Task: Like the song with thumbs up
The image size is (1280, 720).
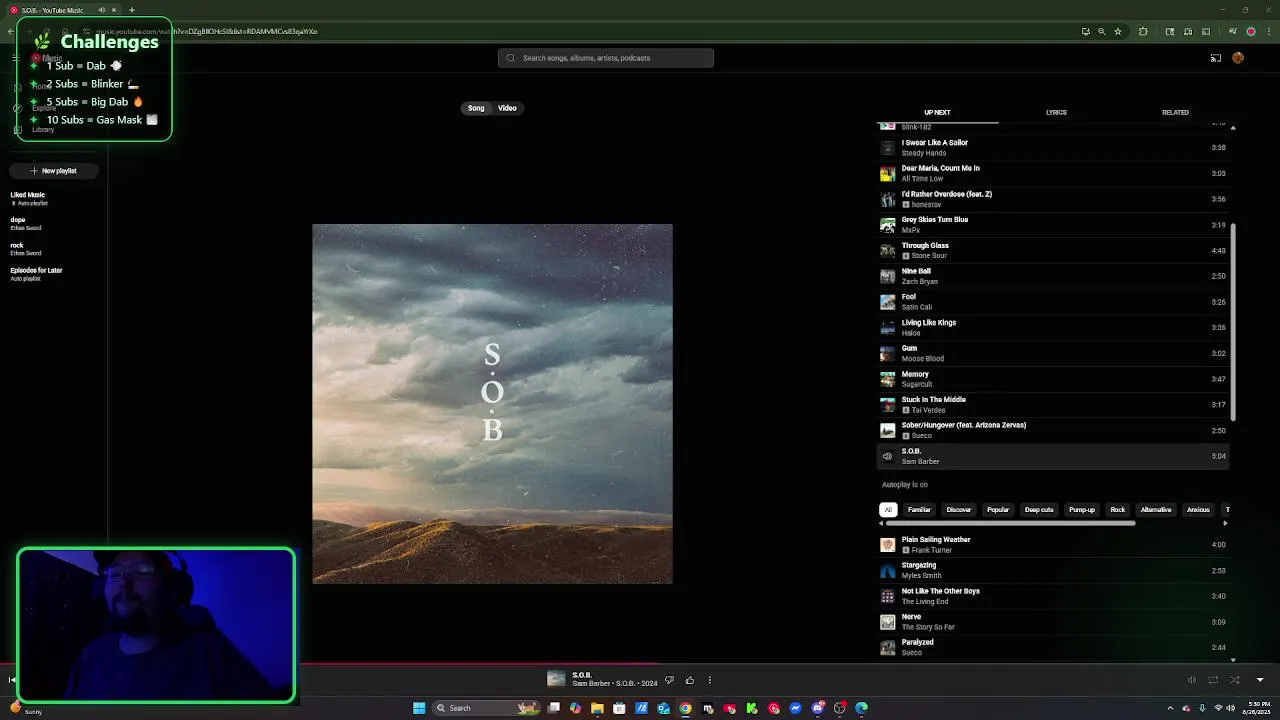Action: [x=689, y=680]
